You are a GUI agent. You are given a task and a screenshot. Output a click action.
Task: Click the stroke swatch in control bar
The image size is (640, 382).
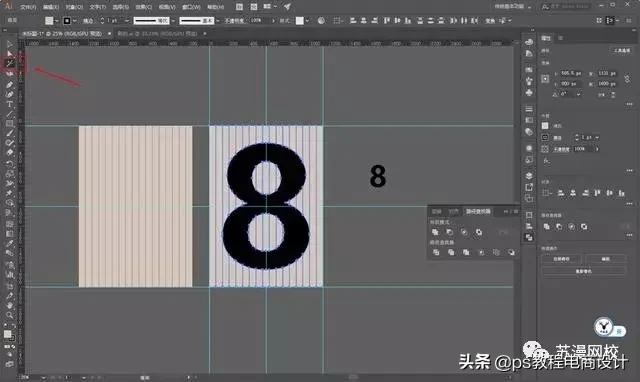(x=67, y=21)
